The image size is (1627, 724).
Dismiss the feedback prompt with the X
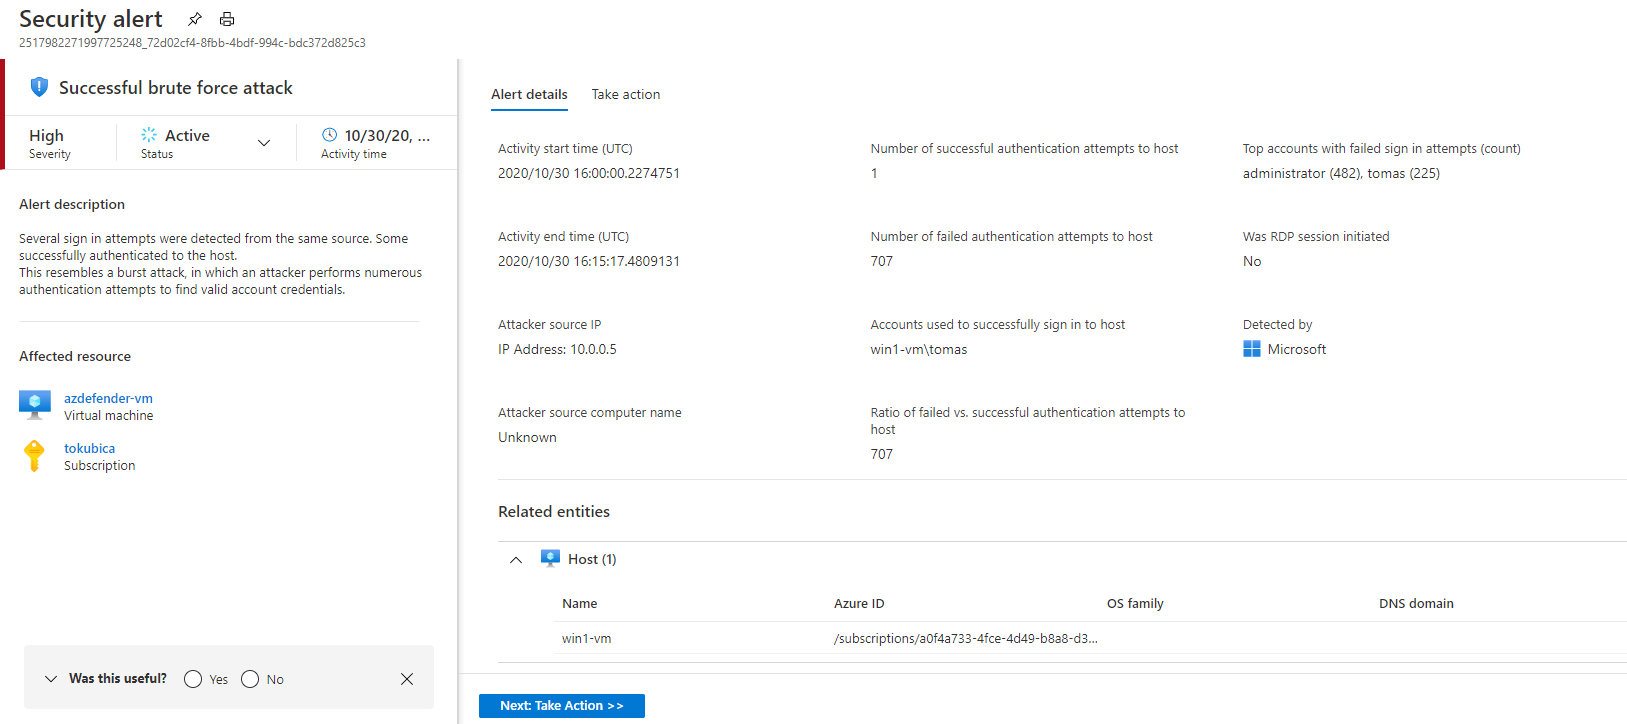pyautogui.click(x=407, y=679)
